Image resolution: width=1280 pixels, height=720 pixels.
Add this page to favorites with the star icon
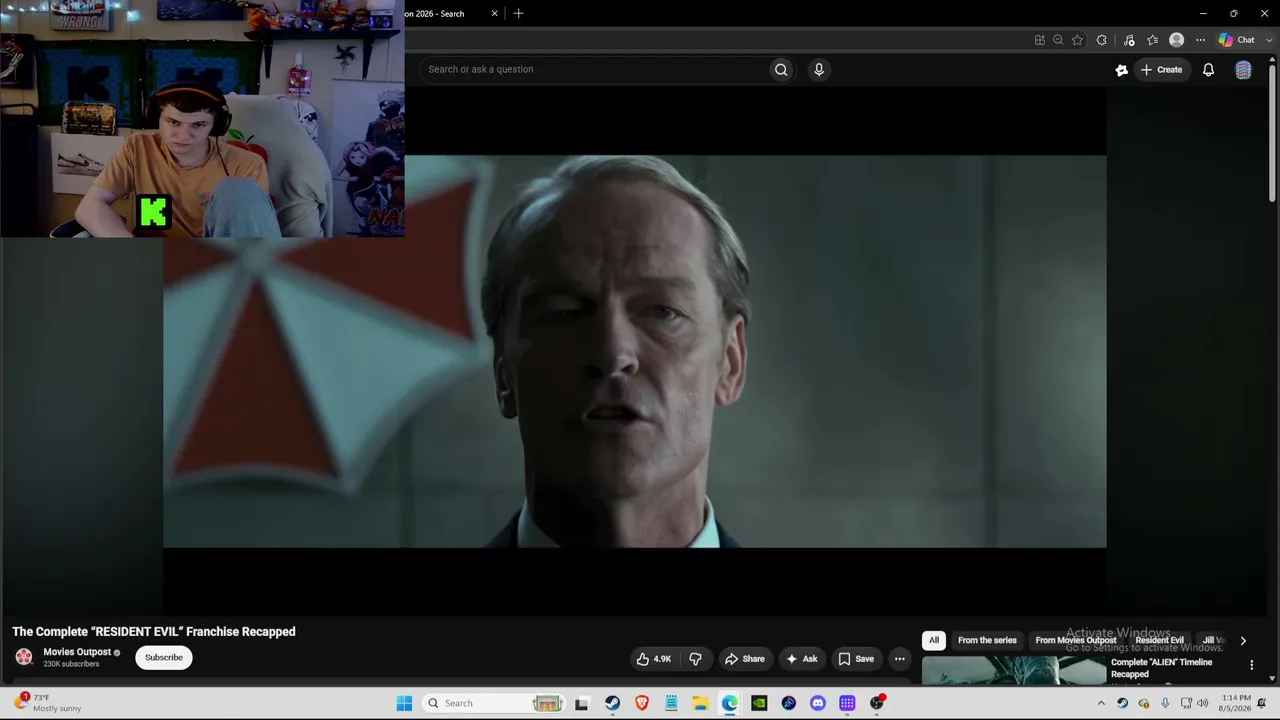coord(1077,40)
